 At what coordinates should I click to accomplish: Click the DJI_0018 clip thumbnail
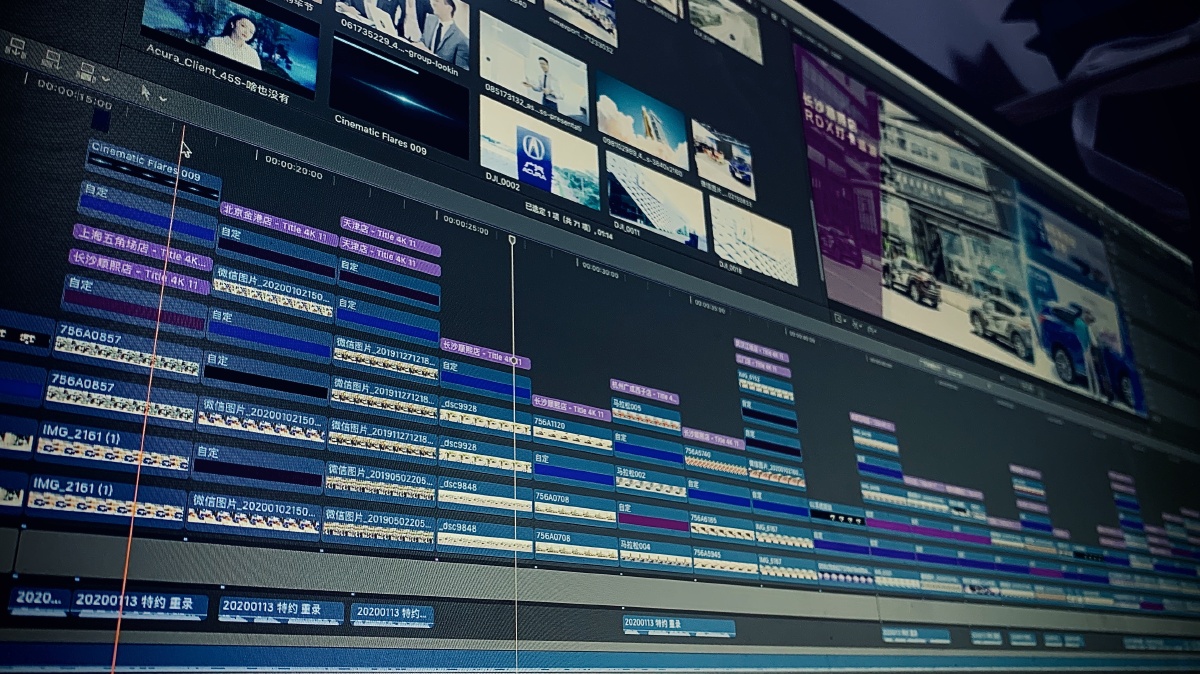pyautogui.click(x=752, y=238)
